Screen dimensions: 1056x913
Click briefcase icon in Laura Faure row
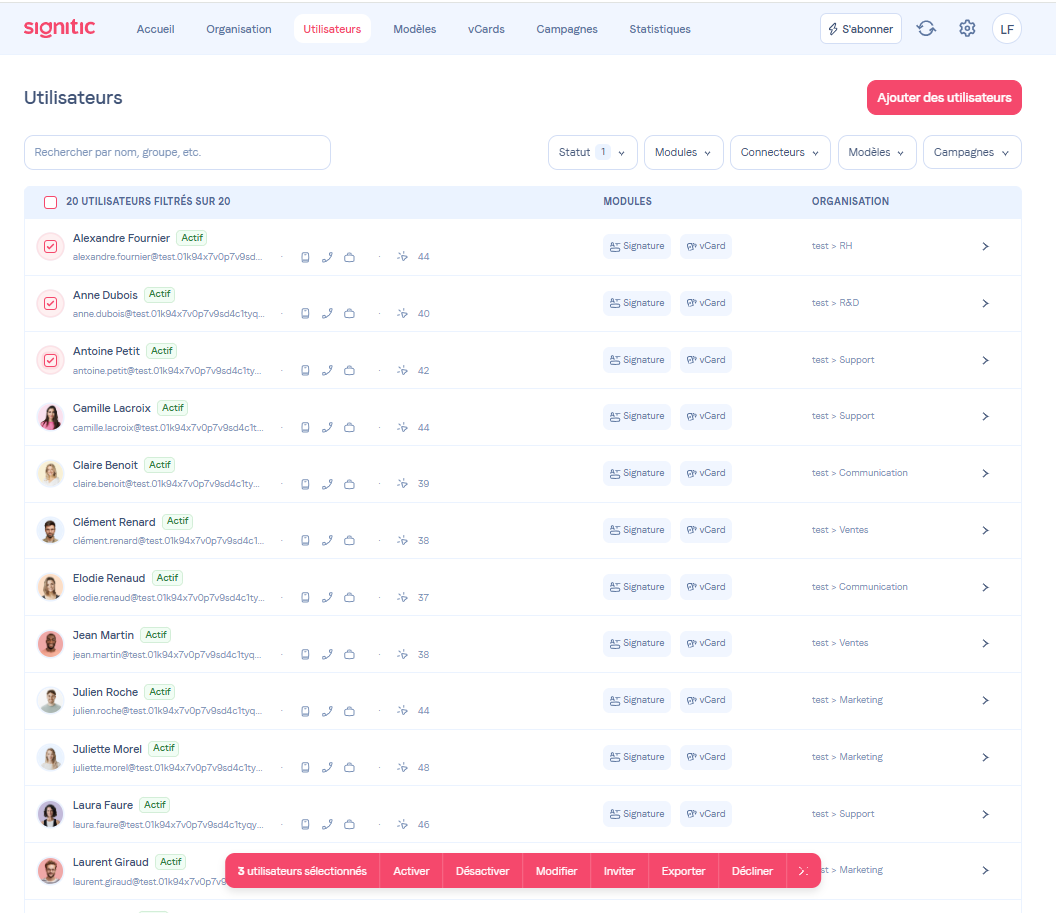coord(350,825)
